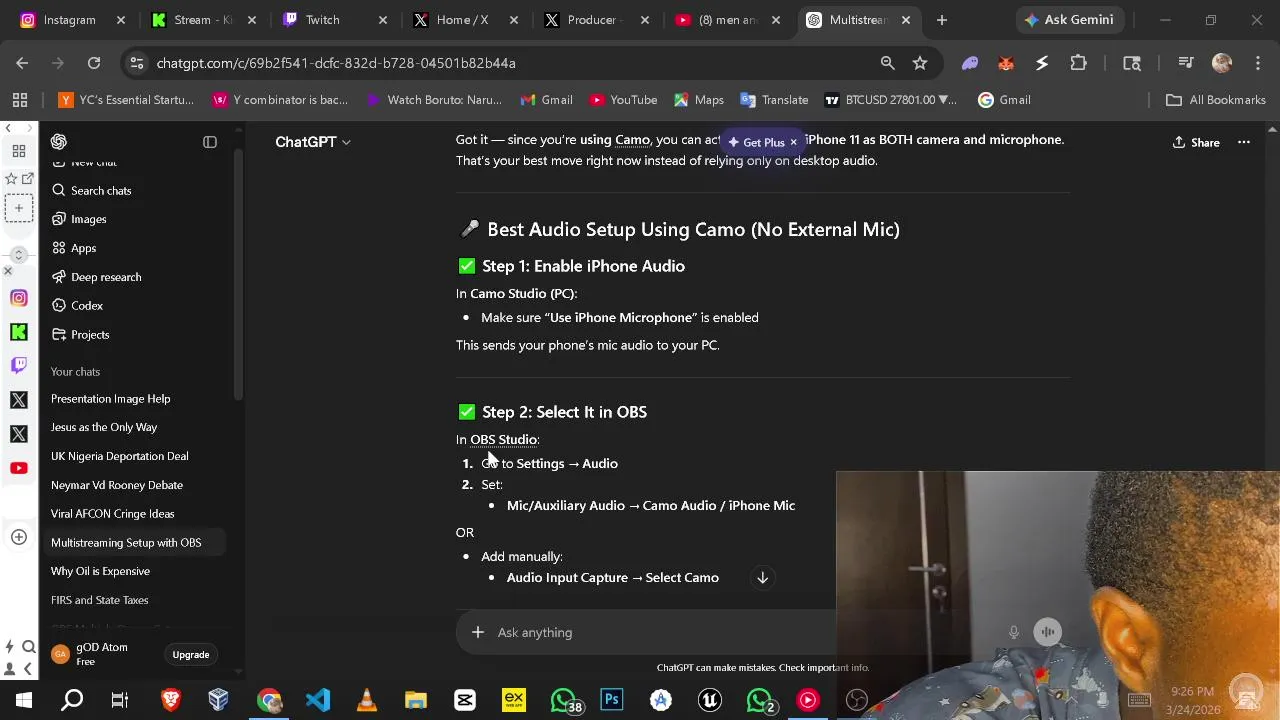Open VLC media player from taskbar
The image size is (1280, 720).
click(x=366, y=700)
